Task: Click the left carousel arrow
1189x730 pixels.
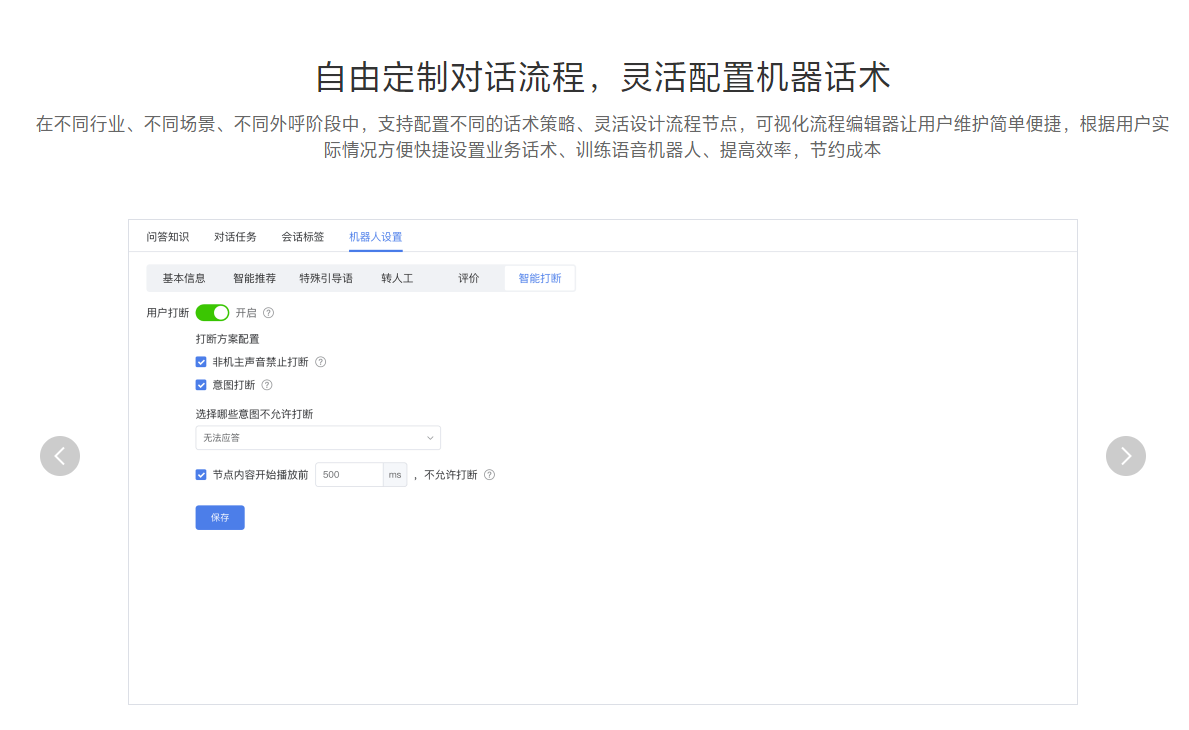Action: click(60, 456)
